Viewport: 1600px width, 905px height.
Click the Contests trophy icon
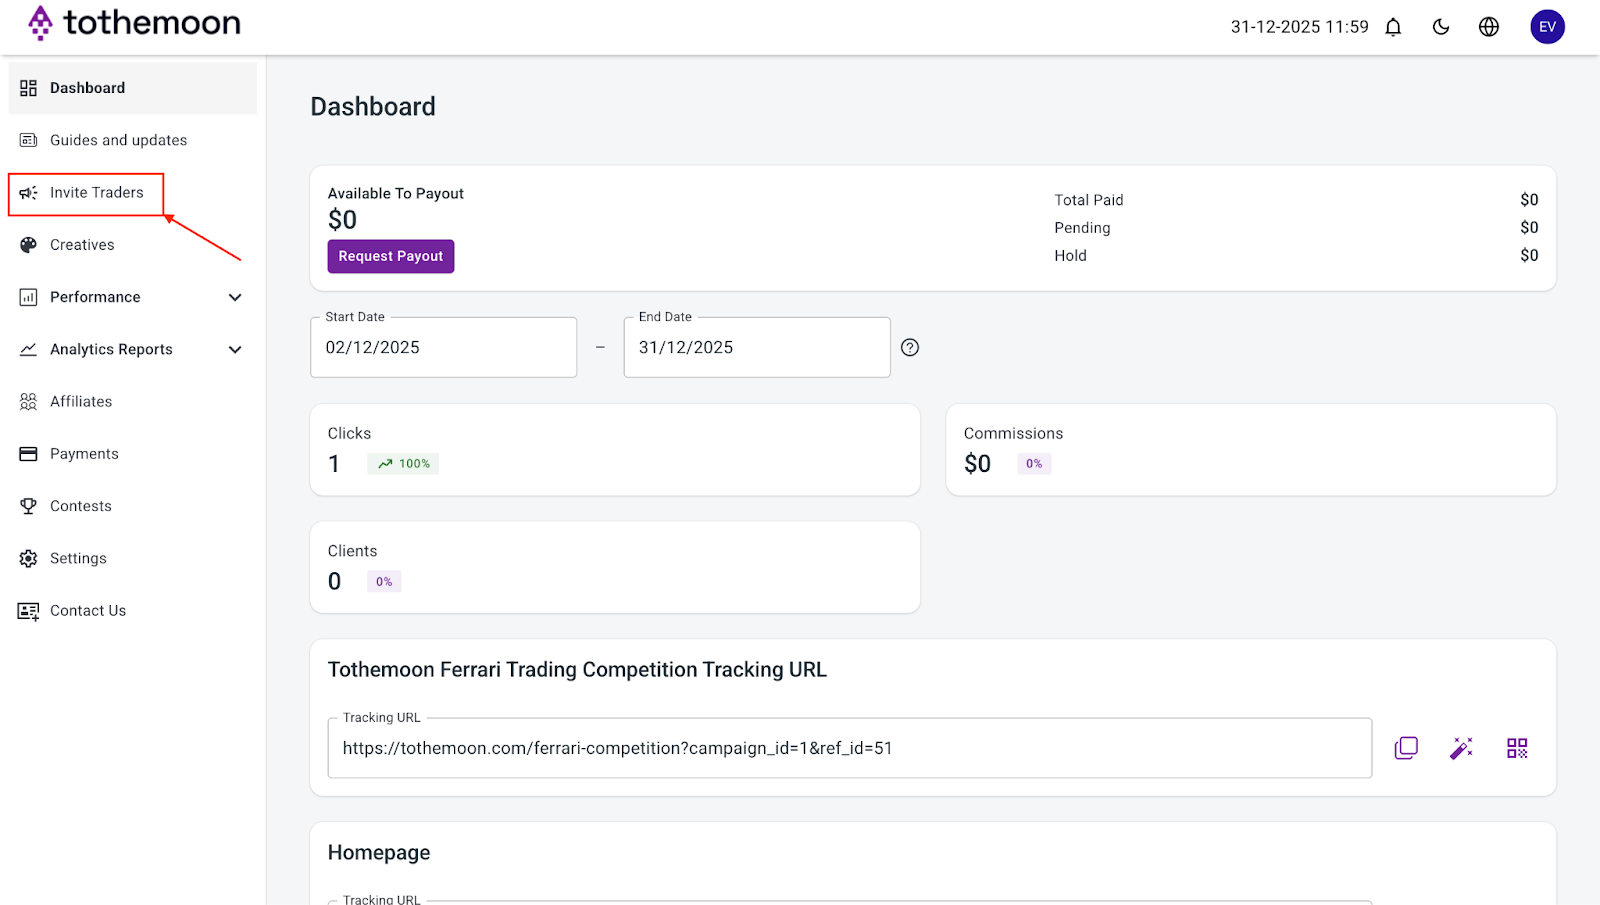pyautogui.click(x=28, y=506)
